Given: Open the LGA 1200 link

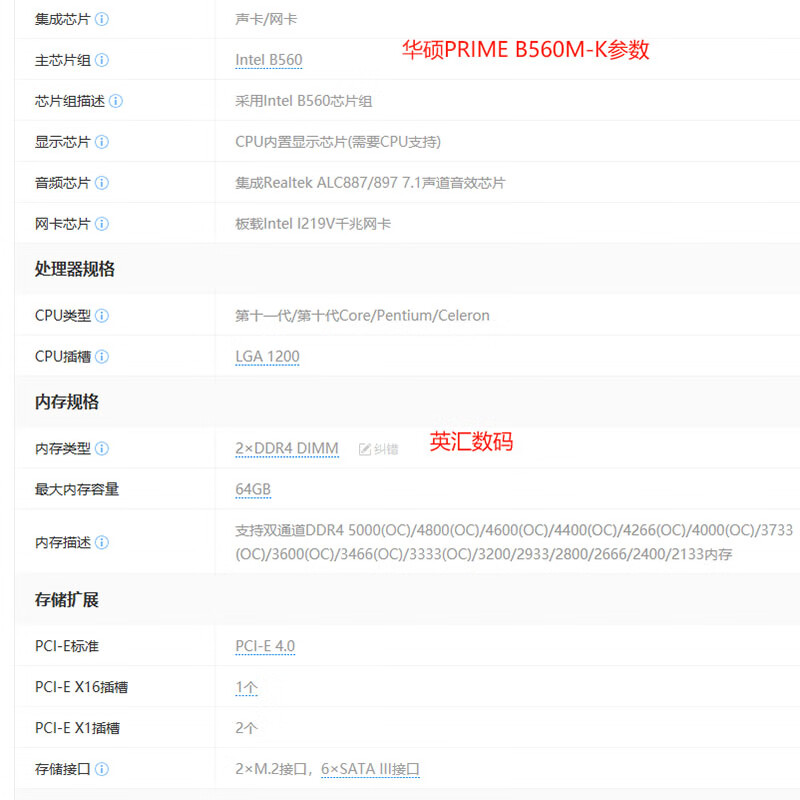Looking at the screenshot, I should [267, 357].
